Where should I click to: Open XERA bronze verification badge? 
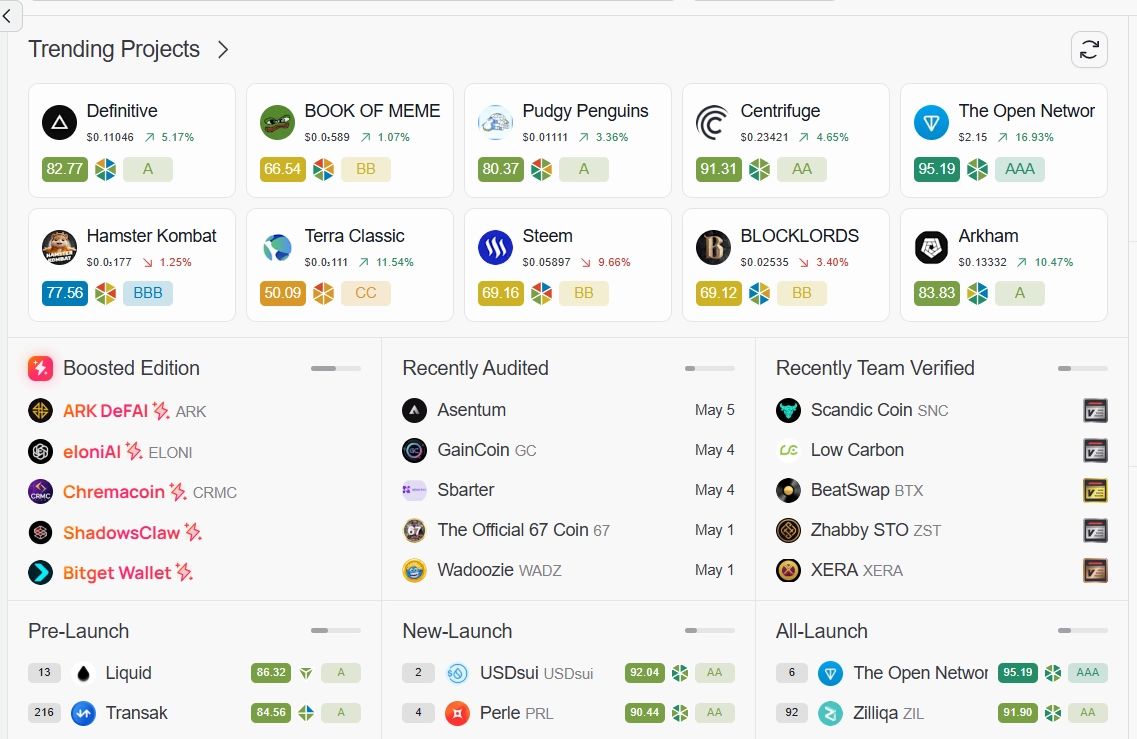pos(1095,571)
